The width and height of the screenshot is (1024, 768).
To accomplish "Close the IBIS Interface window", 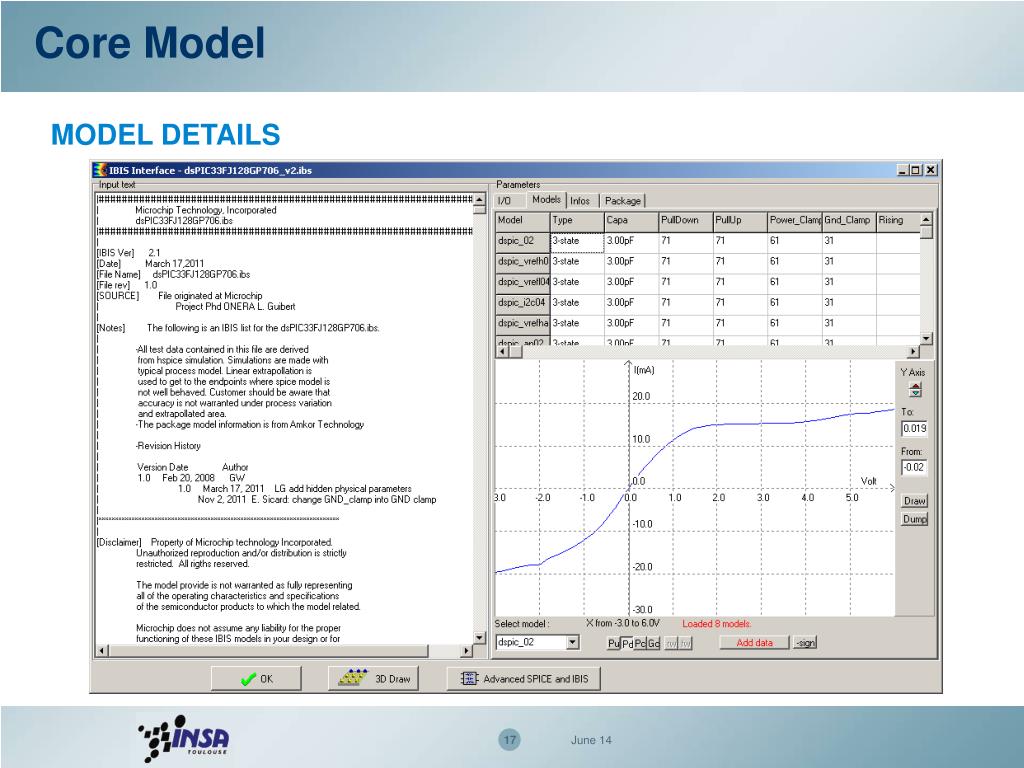I will coord(931,170).
